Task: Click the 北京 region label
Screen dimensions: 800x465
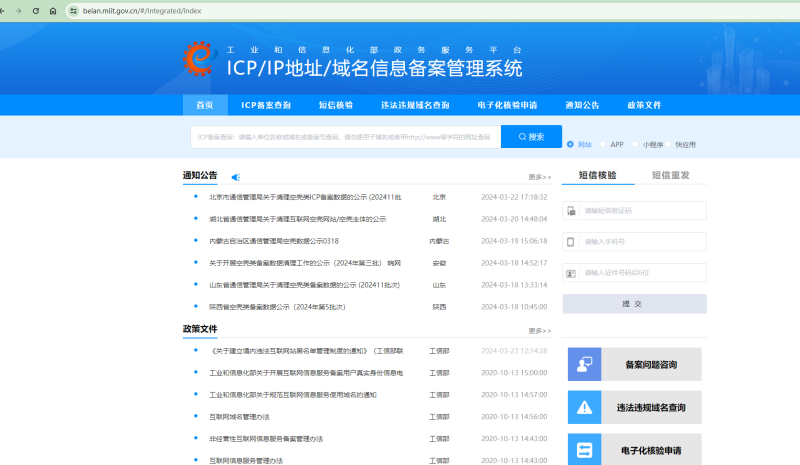Action: [439, 197]
